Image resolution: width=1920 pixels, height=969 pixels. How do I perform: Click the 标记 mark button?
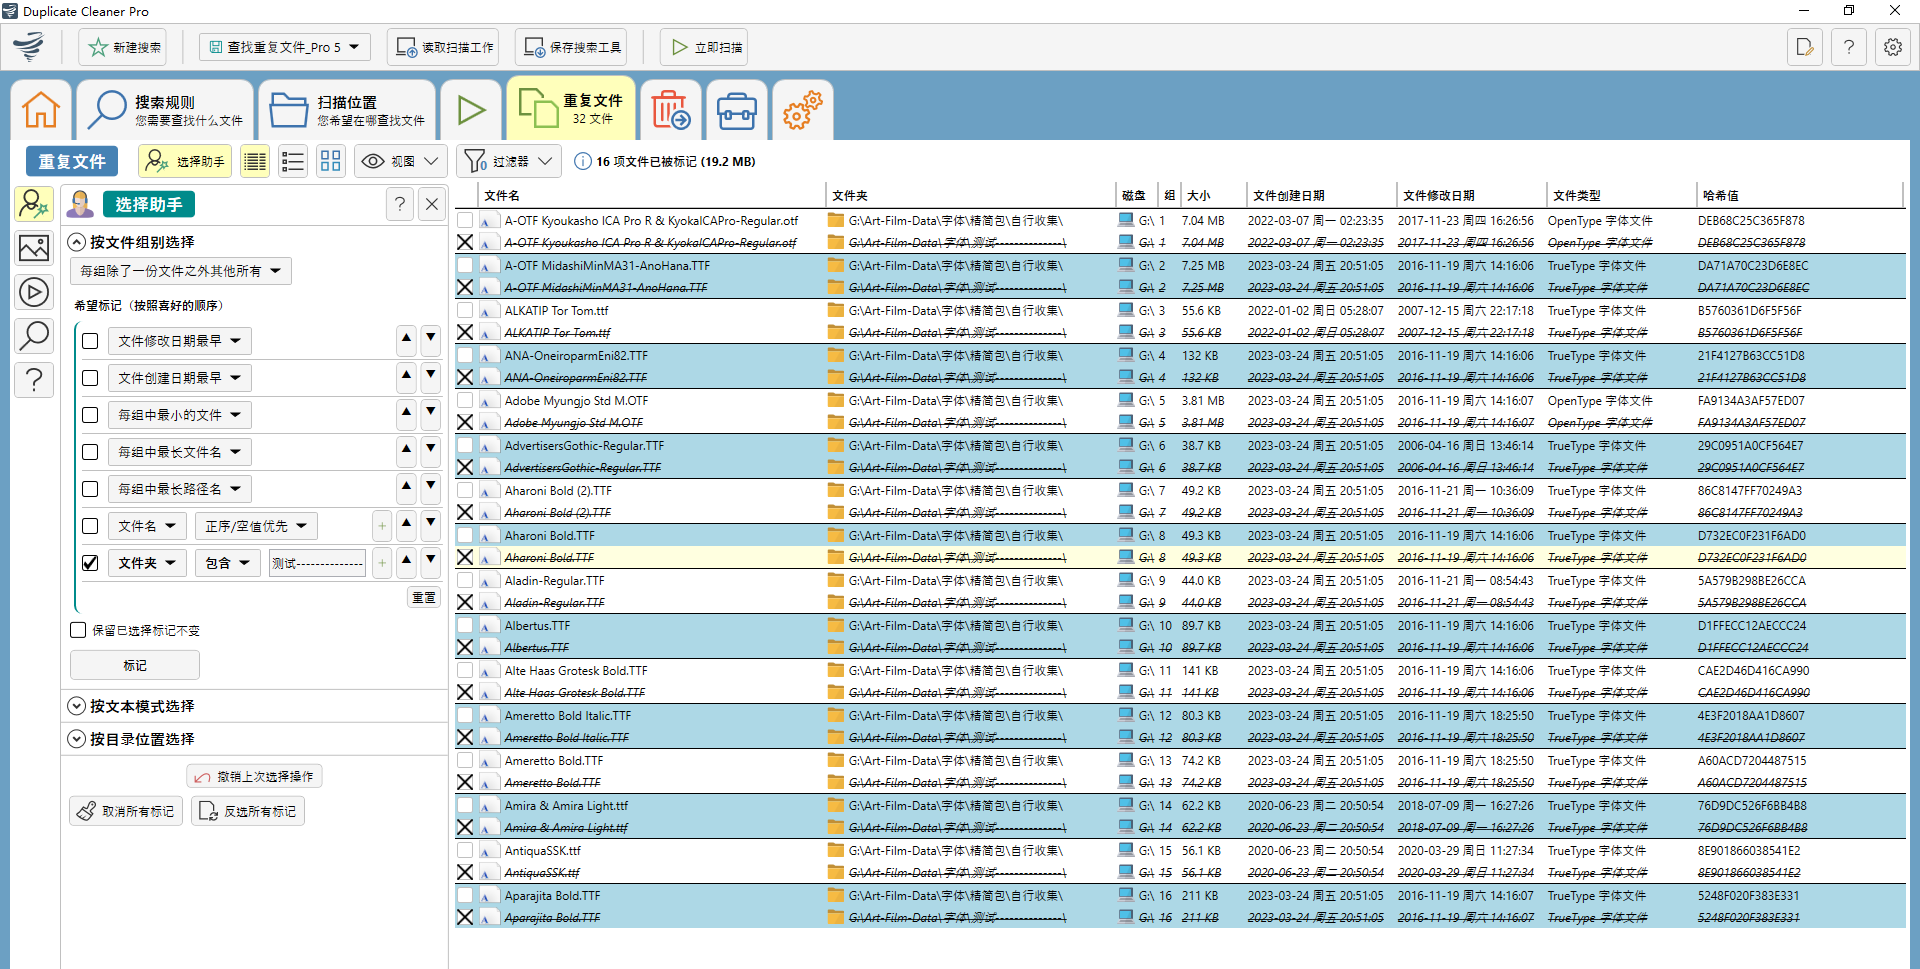[x=135, y=665]
